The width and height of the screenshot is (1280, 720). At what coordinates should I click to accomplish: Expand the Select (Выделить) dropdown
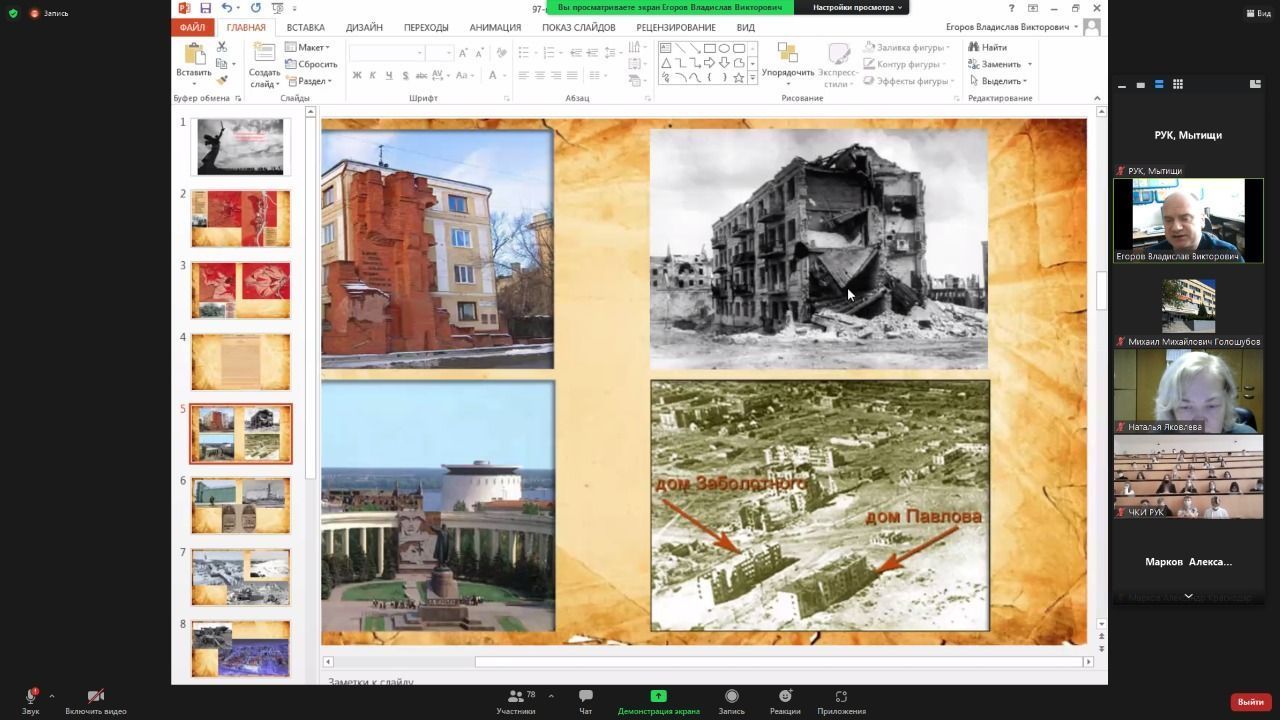click(998, 81)
